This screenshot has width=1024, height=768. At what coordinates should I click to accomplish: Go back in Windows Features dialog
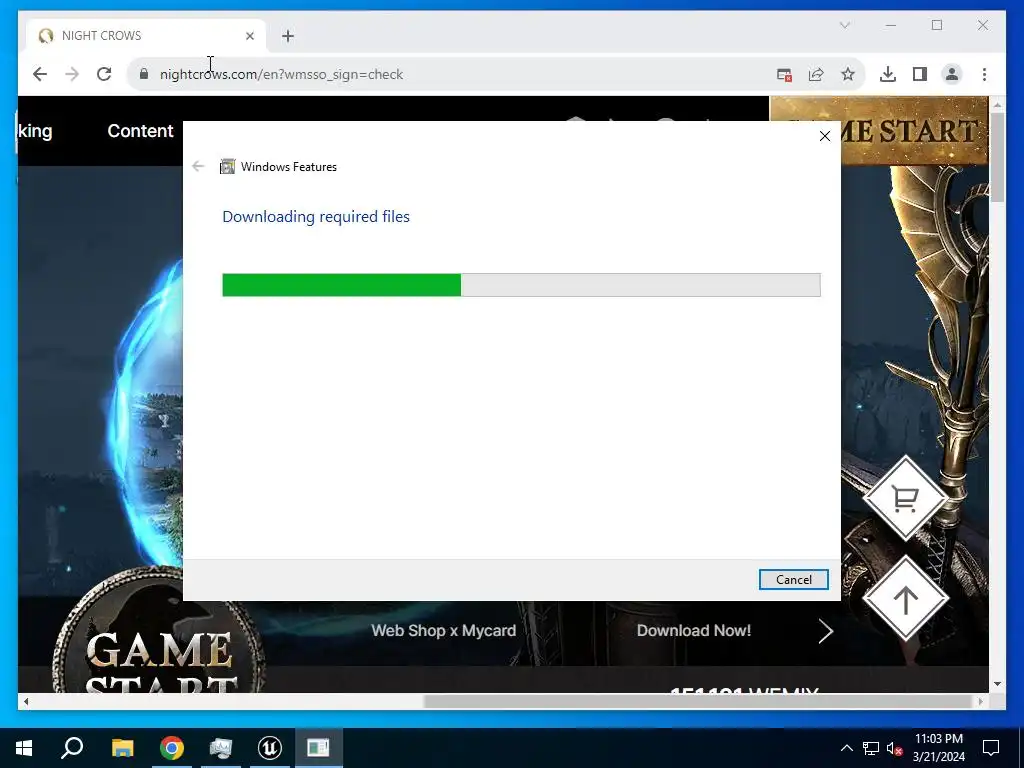click(199, 167)
